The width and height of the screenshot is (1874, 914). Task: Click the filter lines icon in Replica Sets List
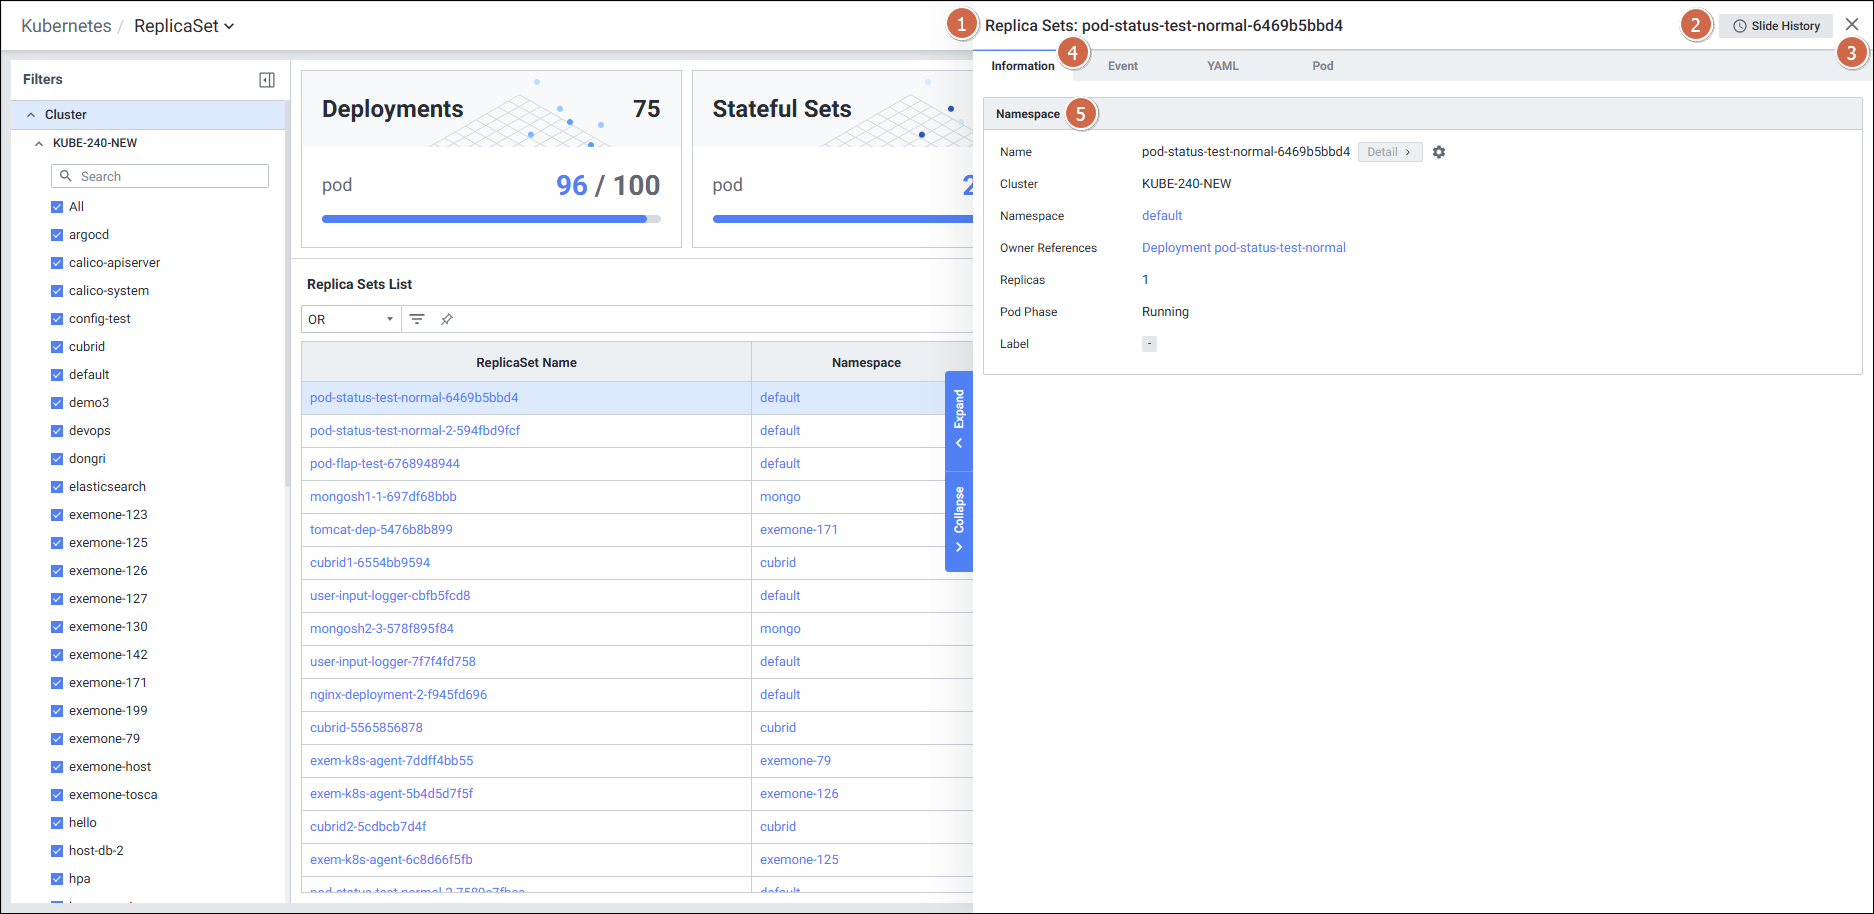(417, 319)
